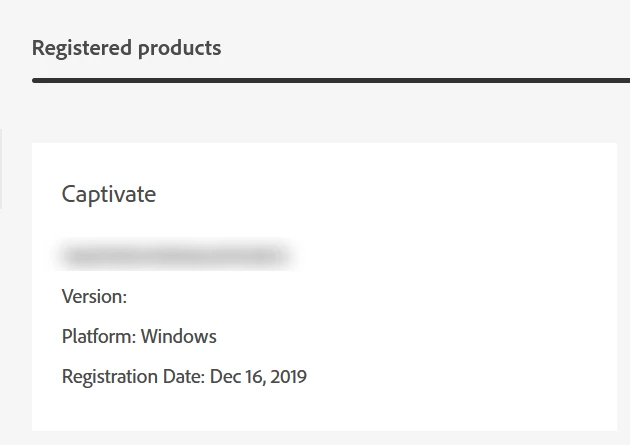Image resolution: width=630 pixels, height=445 pixels.
Task: Select the Windows platform value
Action: tap(178, 336)
